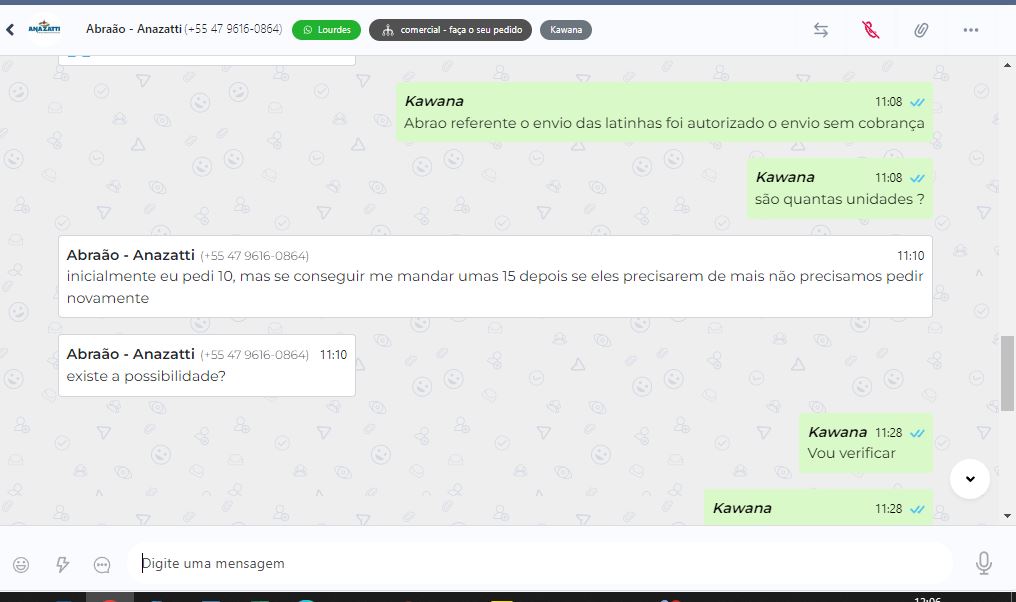The image size is (1016, 602).
Task: Click the Kawana agent tag
Action: (566, 30)
